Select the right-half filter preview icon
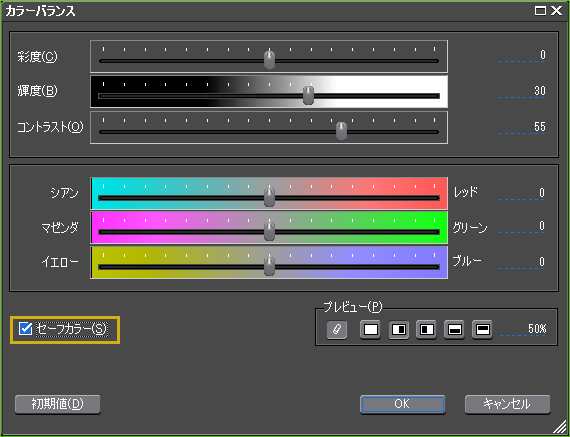 (399, 330)
